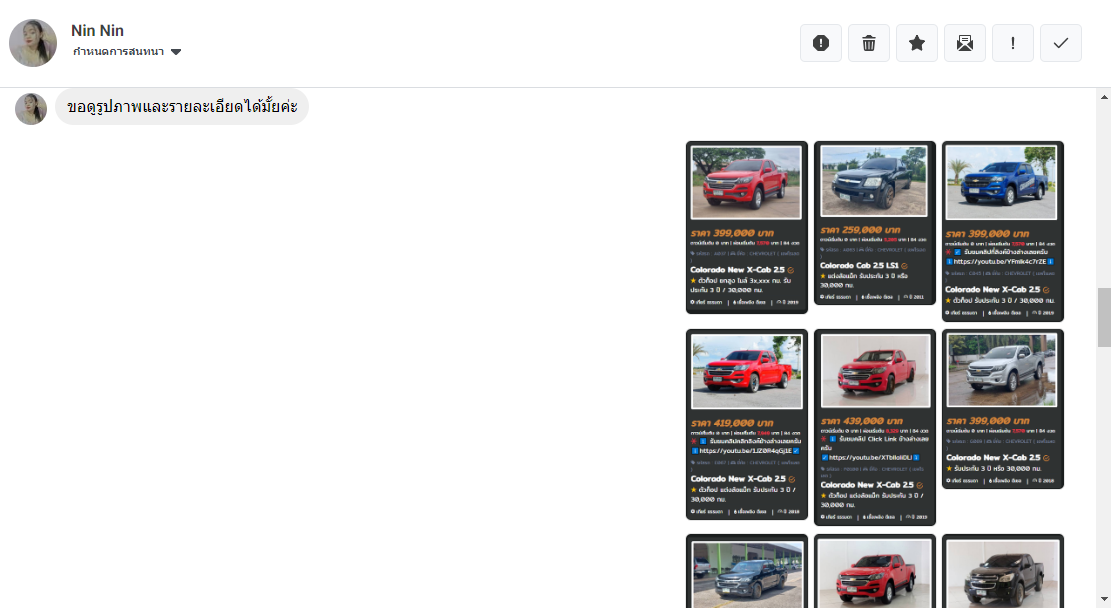
Task: Open sender avatar beside the message
Action: pyautogui.click(x=31, y=108)
